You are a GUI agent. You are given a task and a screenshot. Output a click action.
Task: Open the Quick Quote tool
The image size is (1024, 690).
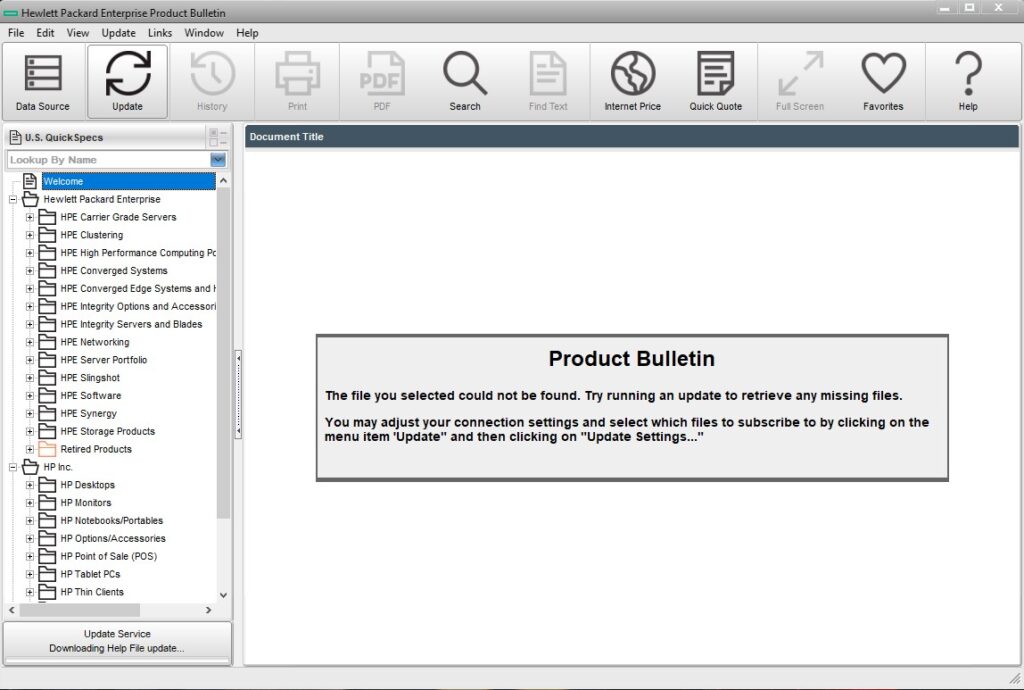coord(715,81)
